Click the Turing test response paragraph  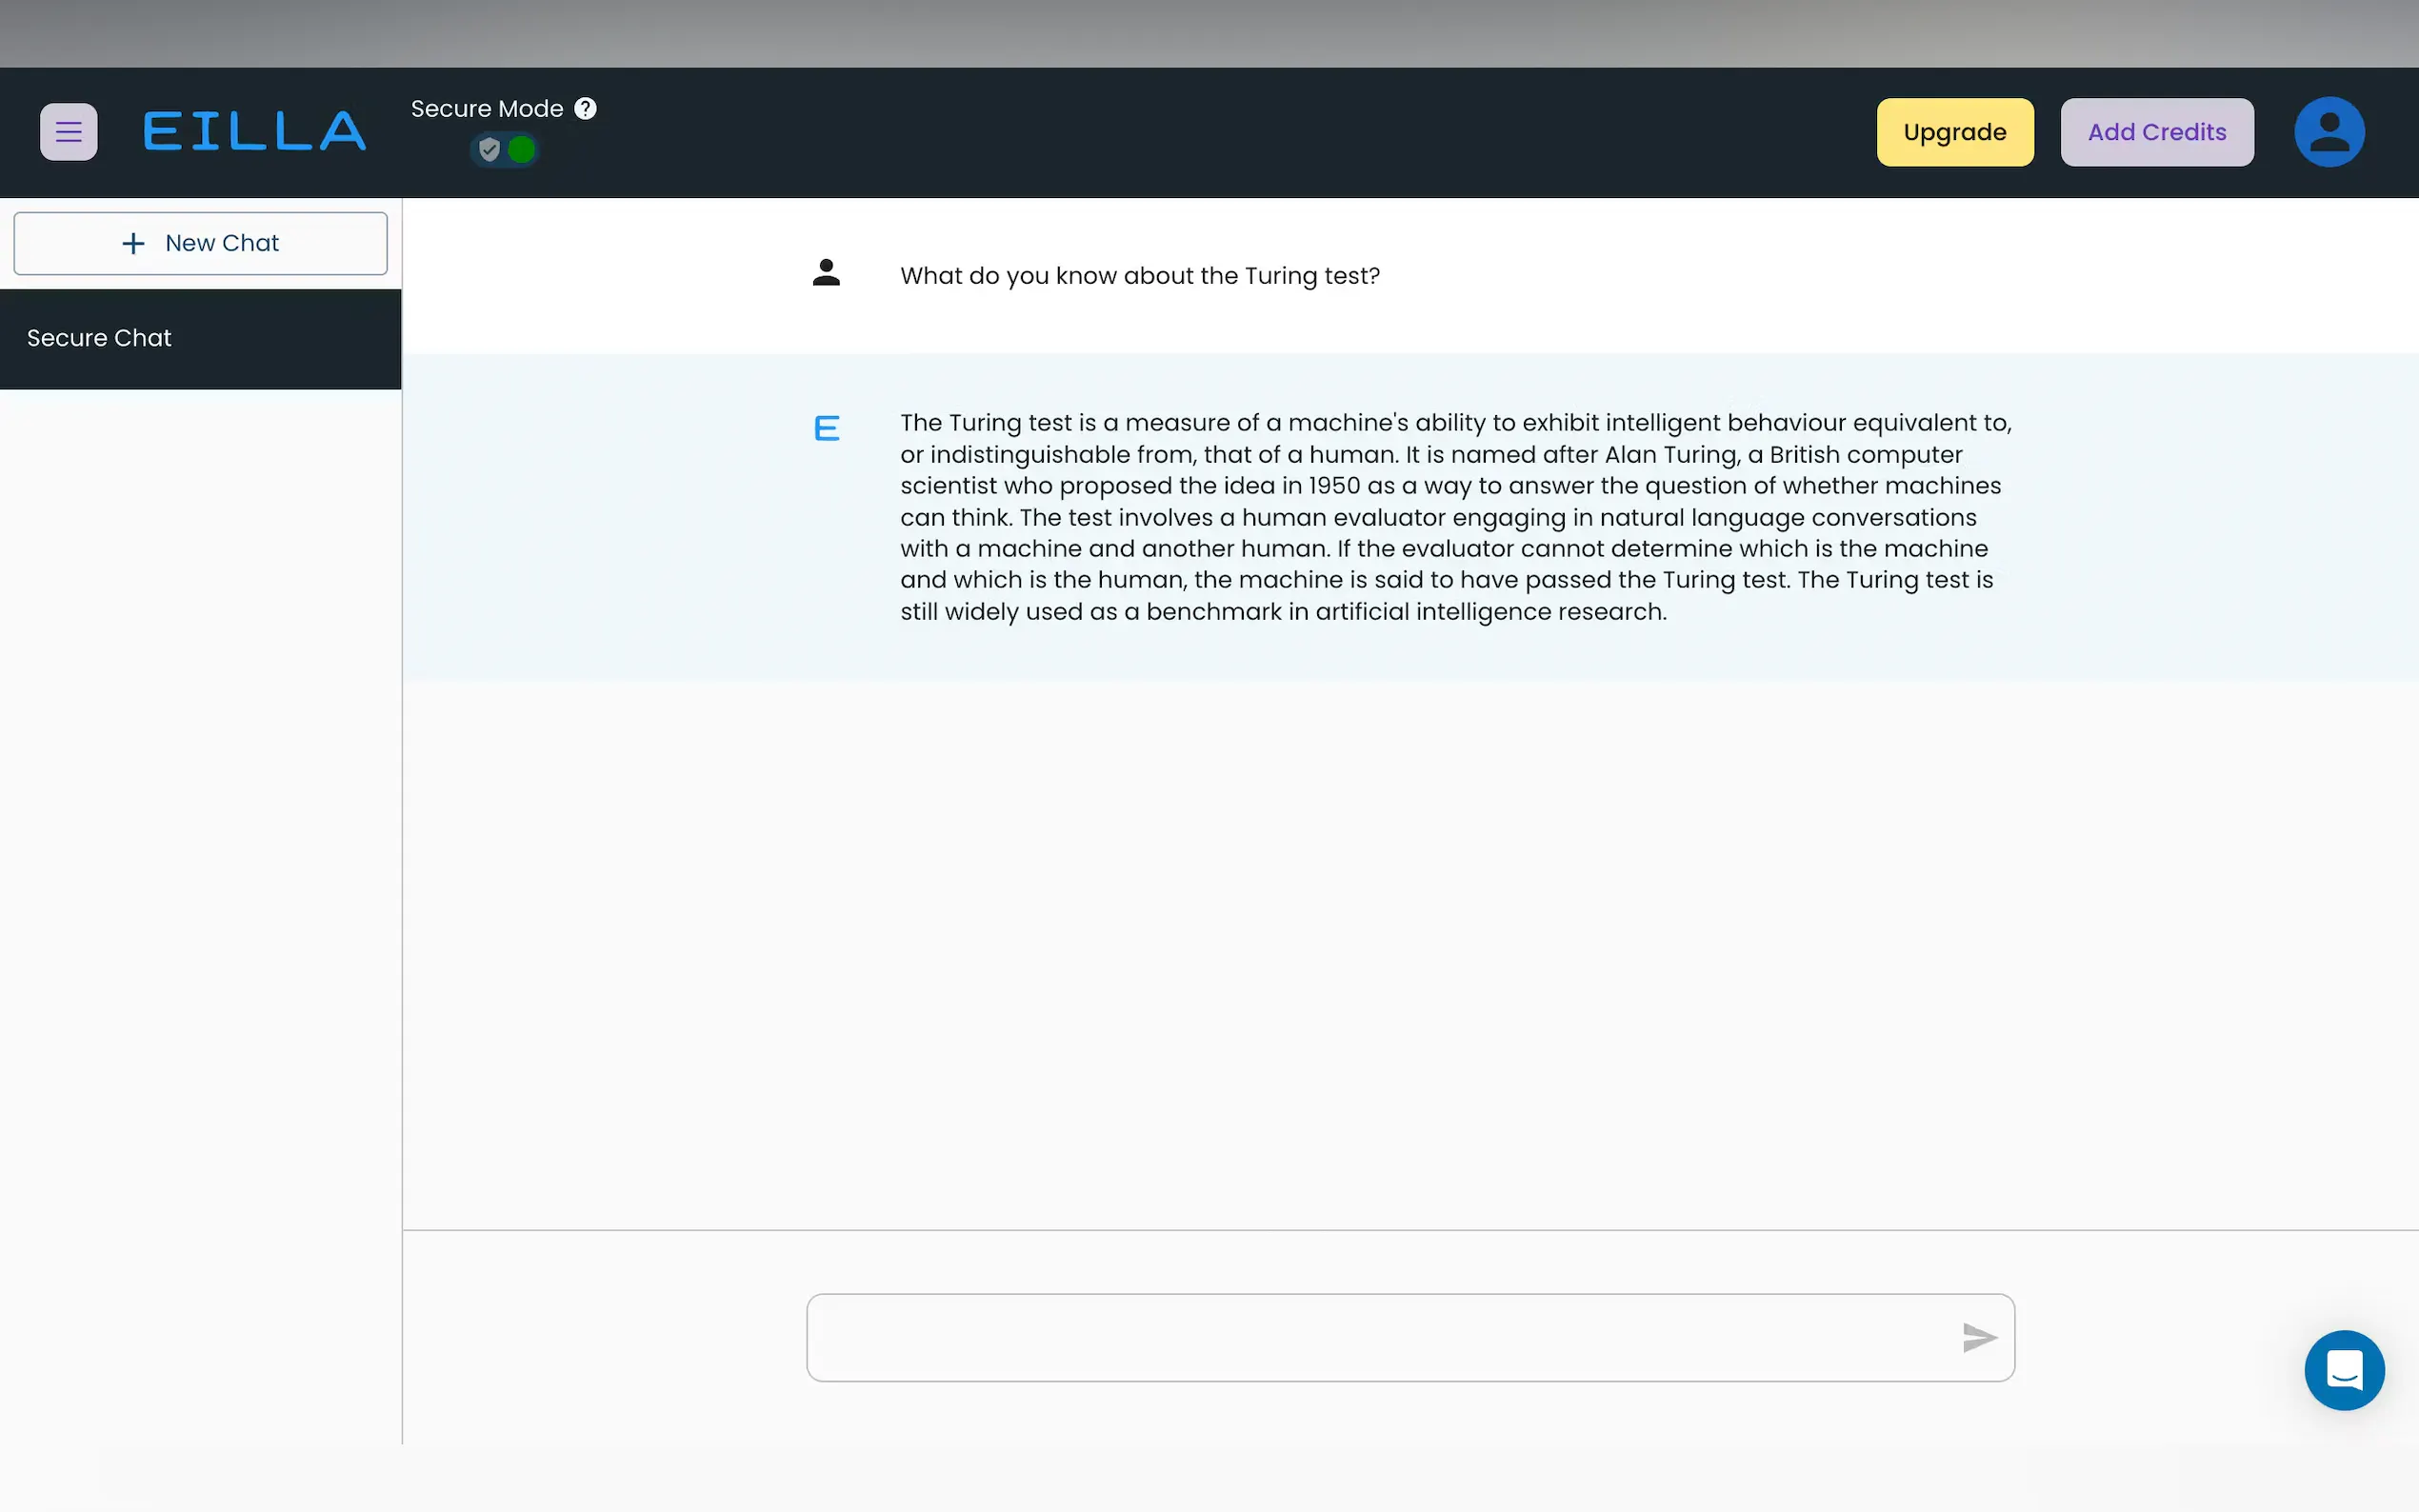click(x=1450, y=517)
